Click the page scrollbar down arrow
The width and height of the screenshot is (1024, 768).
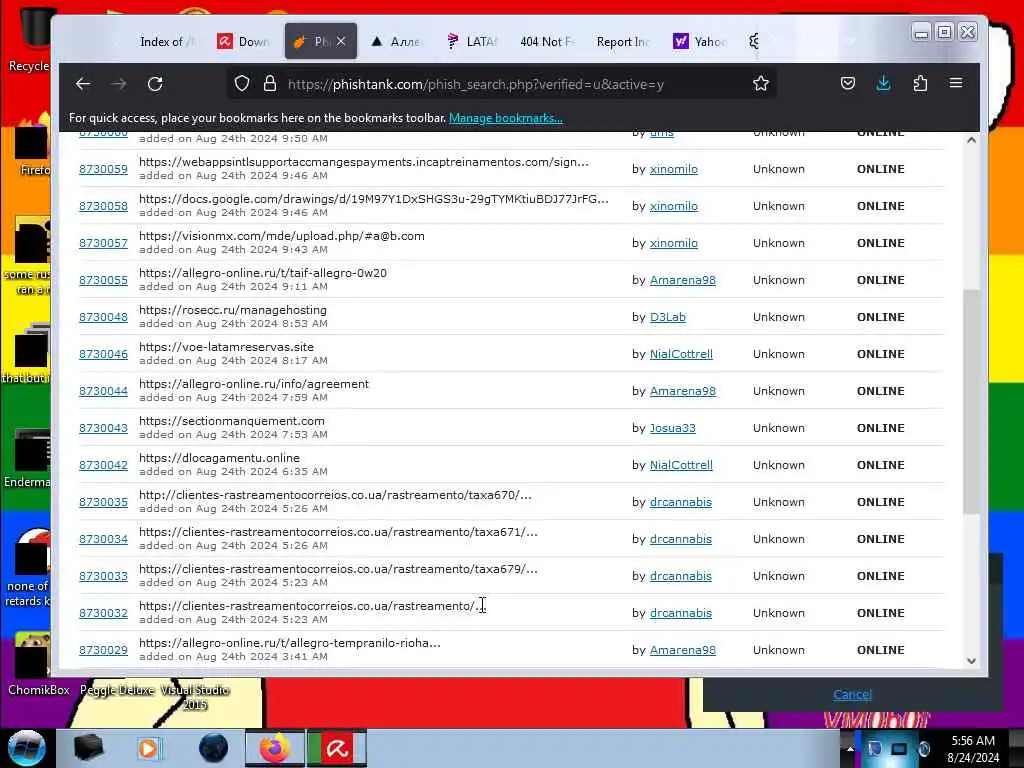pos(971,660)
